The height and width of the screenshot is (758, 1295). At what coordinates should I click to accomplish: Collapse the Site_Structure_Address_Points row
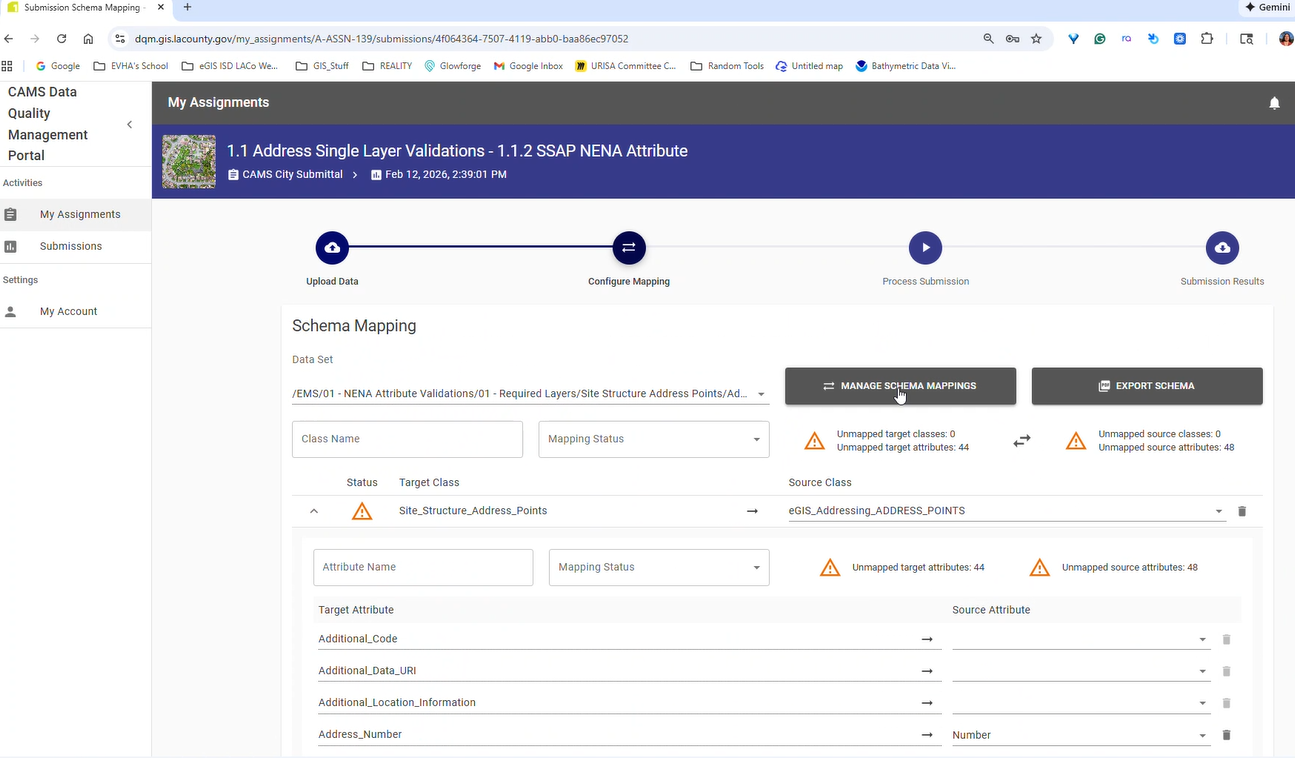tap(314, 511)
